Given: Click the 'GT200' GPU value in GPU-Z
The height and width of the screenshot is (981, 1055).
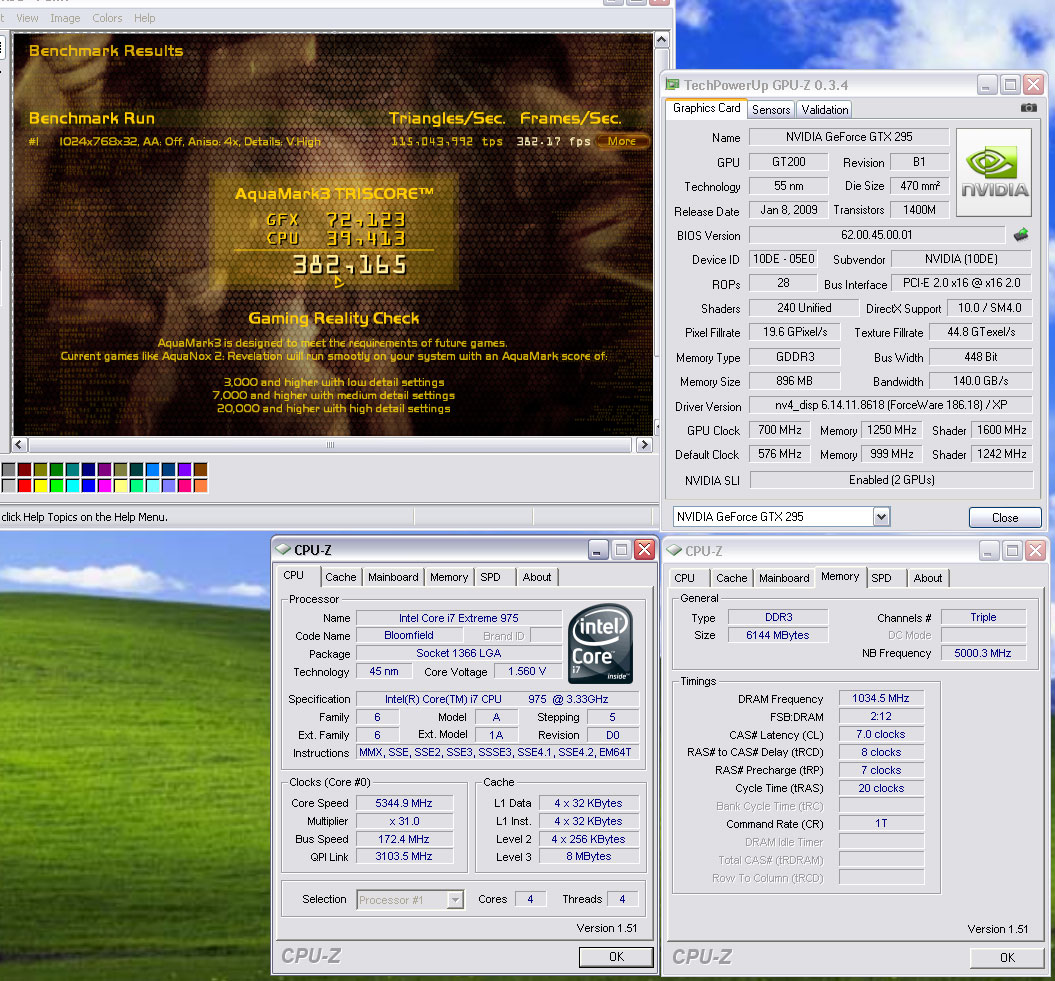Looking at the screenshot, I should click(788, 162).
